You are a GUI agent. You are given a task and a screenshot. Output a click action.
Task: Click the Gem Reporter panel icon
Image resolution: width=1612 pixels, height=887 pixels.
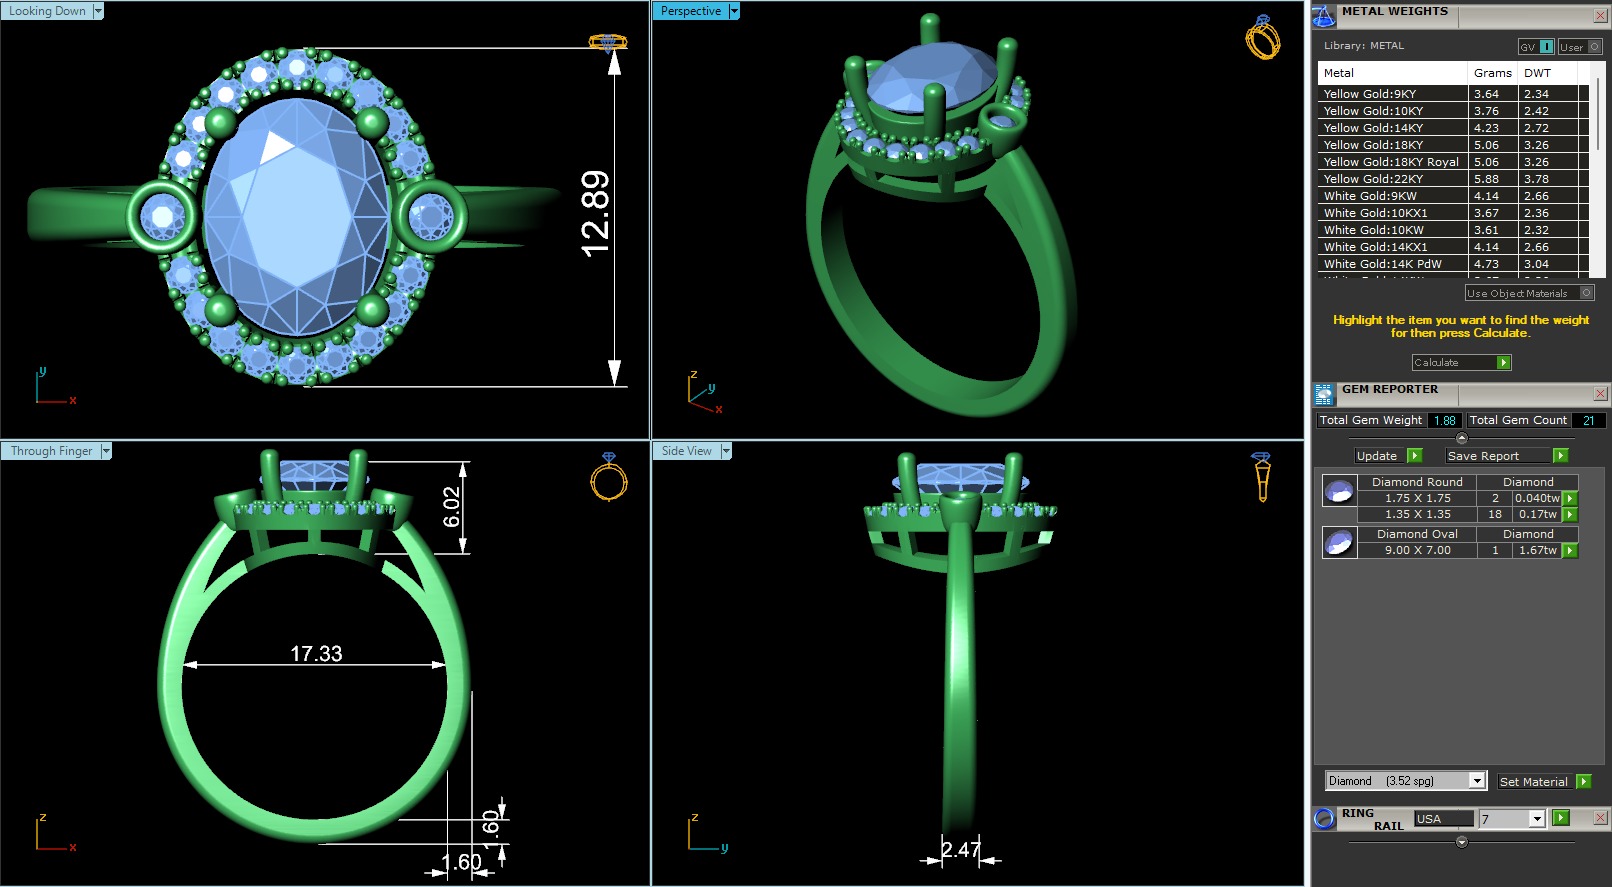pyautogui.click(x=1324, y=394)
